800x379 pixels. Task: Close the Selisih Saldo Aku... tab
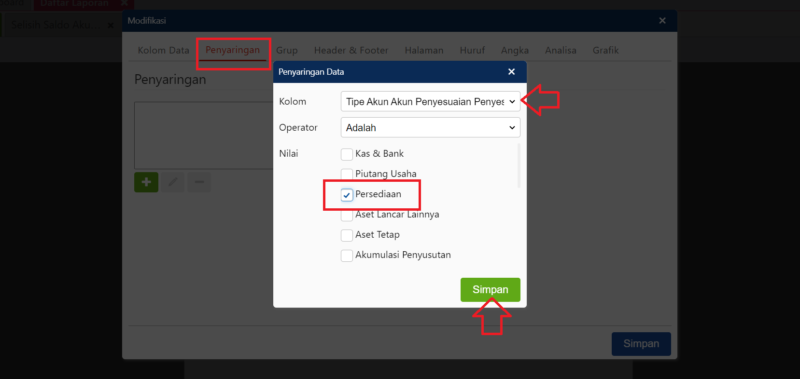pyautogui.click(x=110, y=25)
